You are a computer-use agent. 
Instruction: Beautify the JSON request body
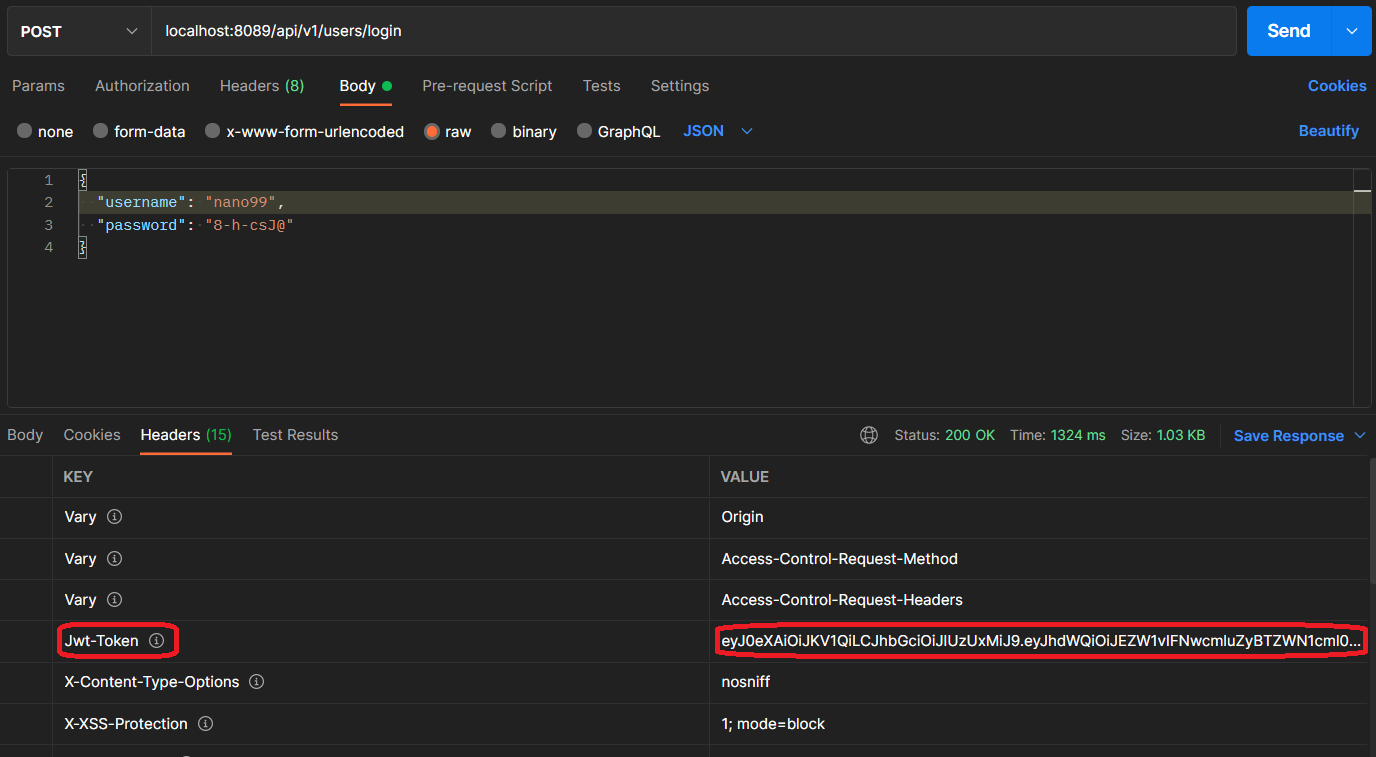tap(1328, 131)
